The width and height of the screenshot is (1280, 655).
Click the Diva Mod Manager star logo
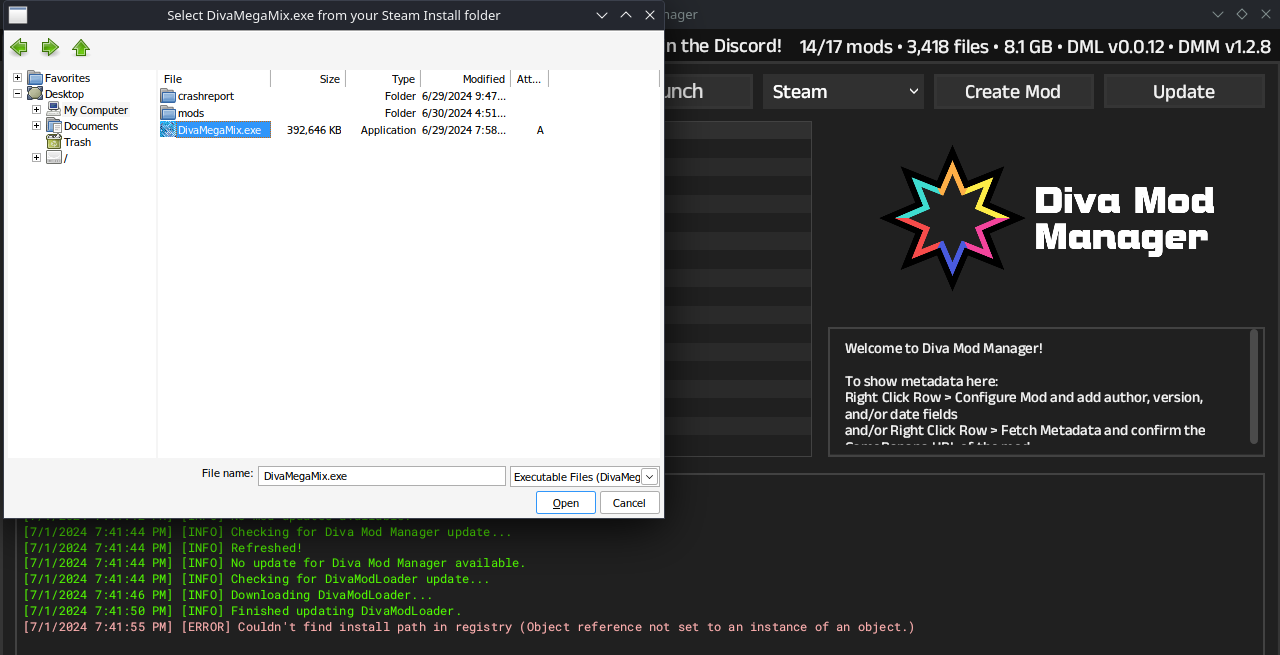tap(952, 218)
